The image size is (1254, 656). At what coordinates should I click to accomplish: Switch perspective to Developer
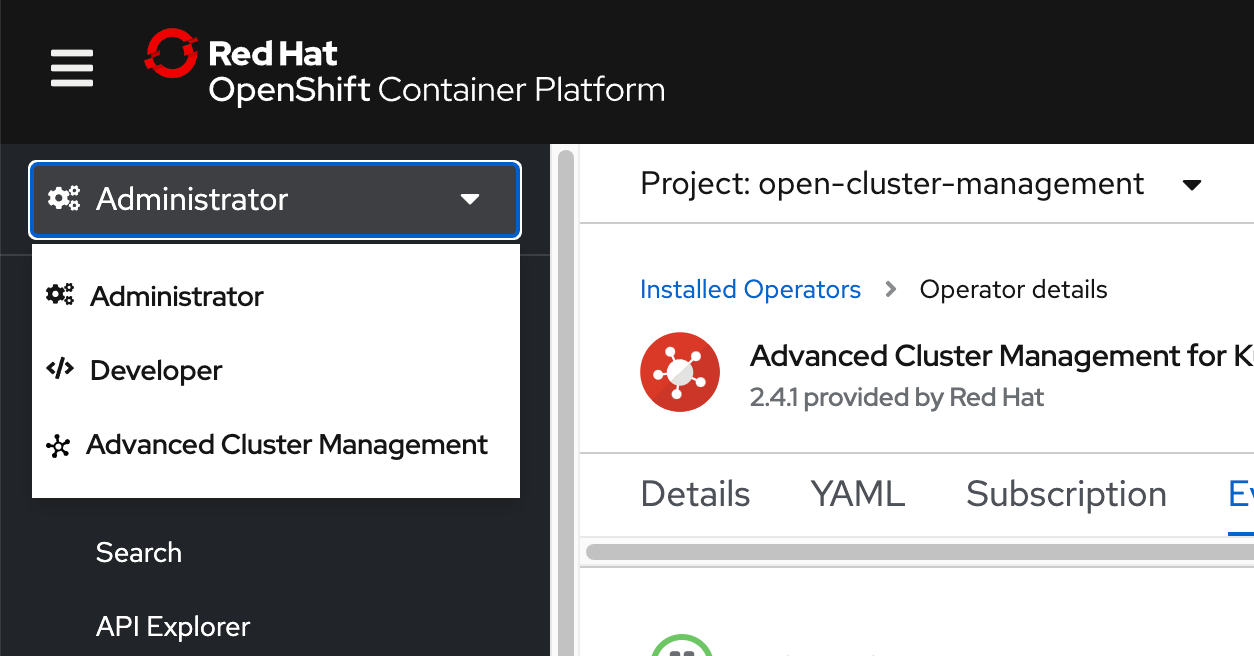[155, 369]
